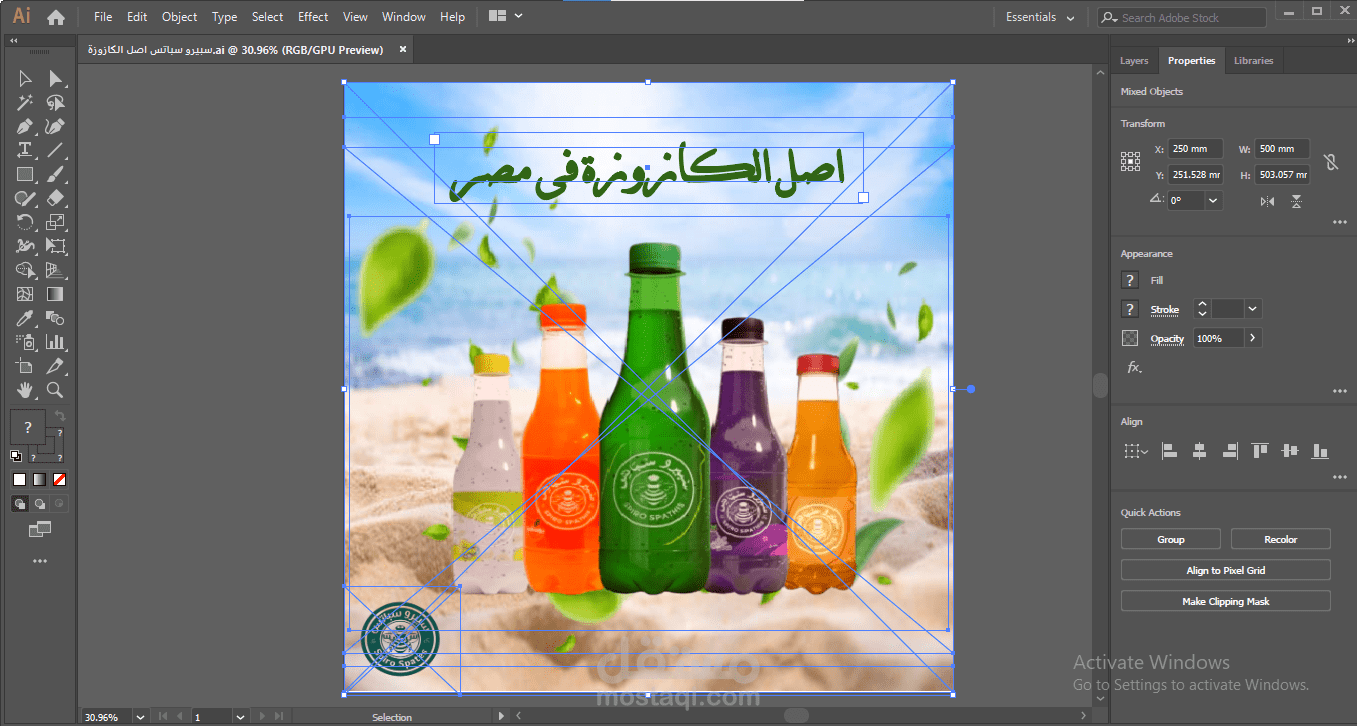This screenshot has height=726, width=1357.
Task: Click the Group button
Action: coord(1171,539)
